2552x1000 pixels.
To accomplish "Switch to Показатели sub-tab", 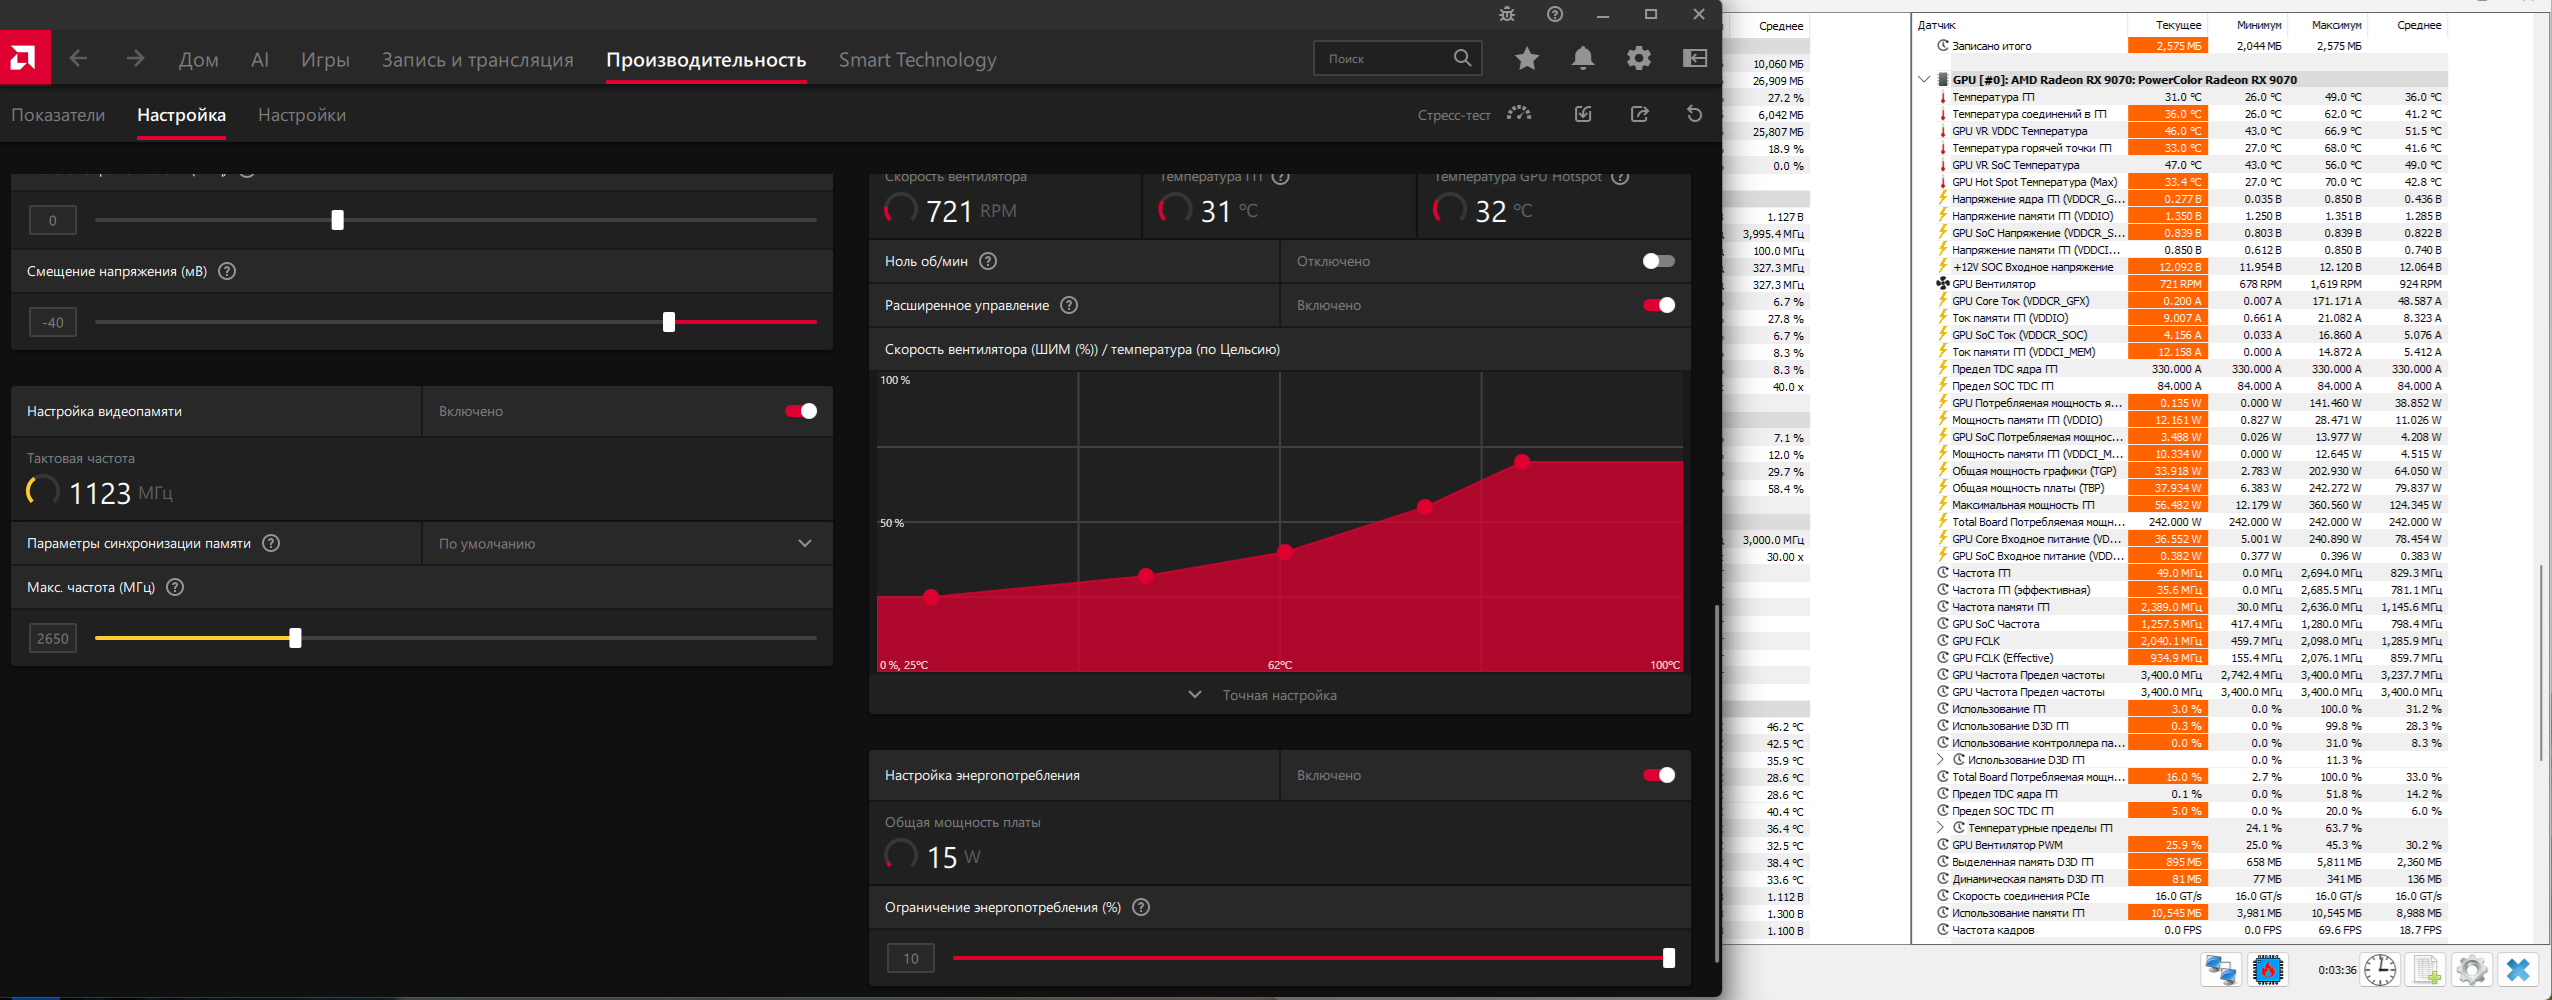I will (x=58, y=115).
